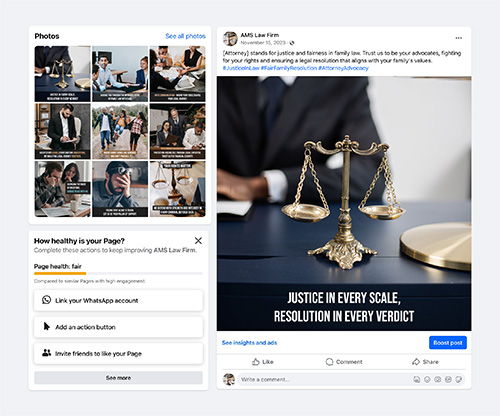500x416 pixels.
Task: Click the Like thumbs-up icon
Action: pos(256,362)
